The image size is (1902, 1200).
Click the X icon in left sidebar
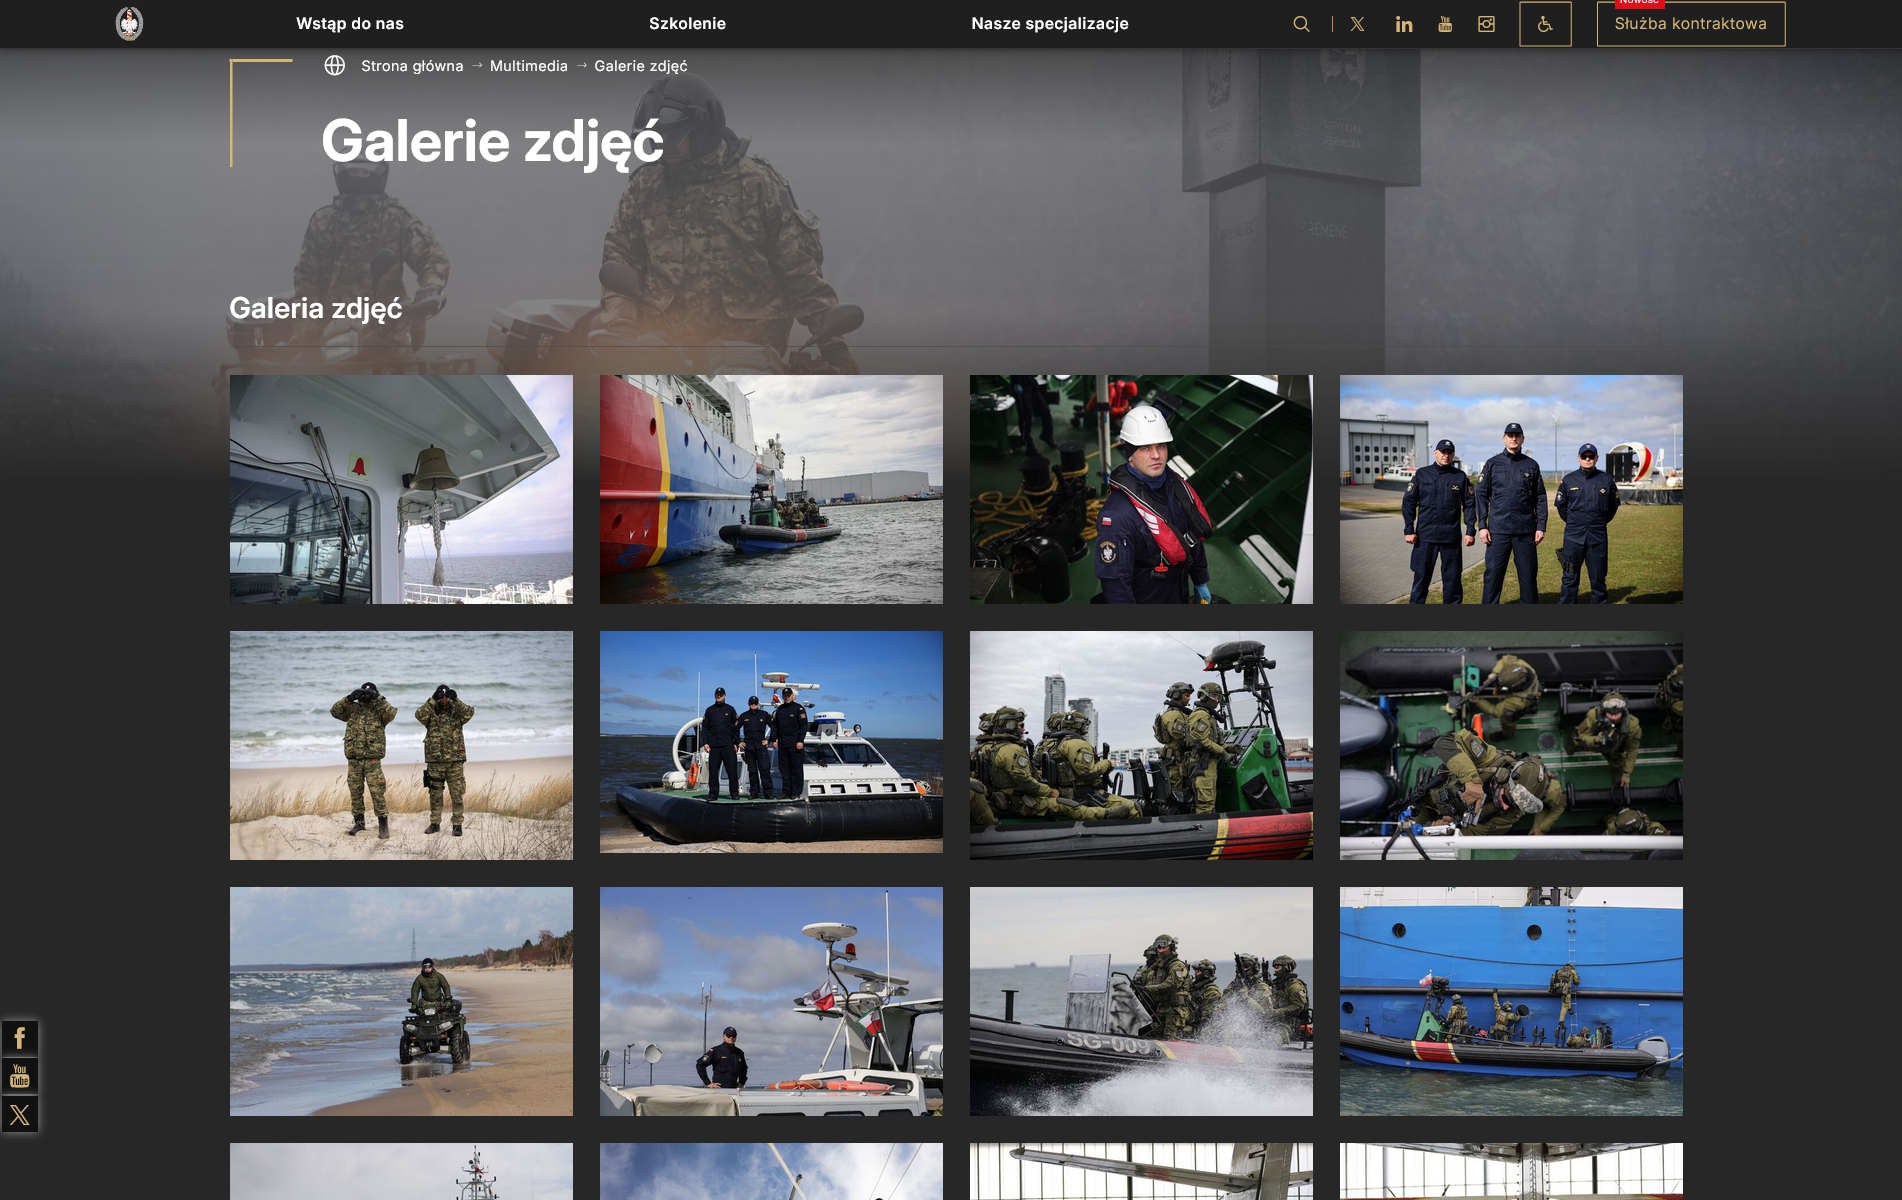(19, 1114)
